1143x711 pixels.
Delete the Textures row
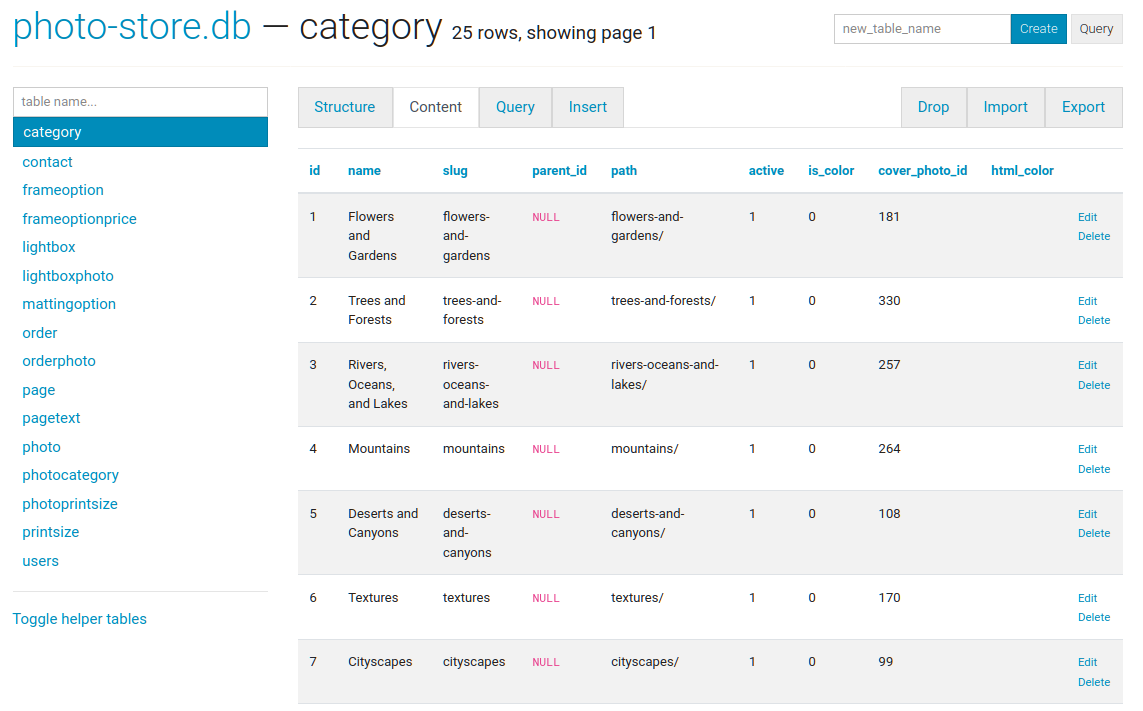tap(1093, 617)
